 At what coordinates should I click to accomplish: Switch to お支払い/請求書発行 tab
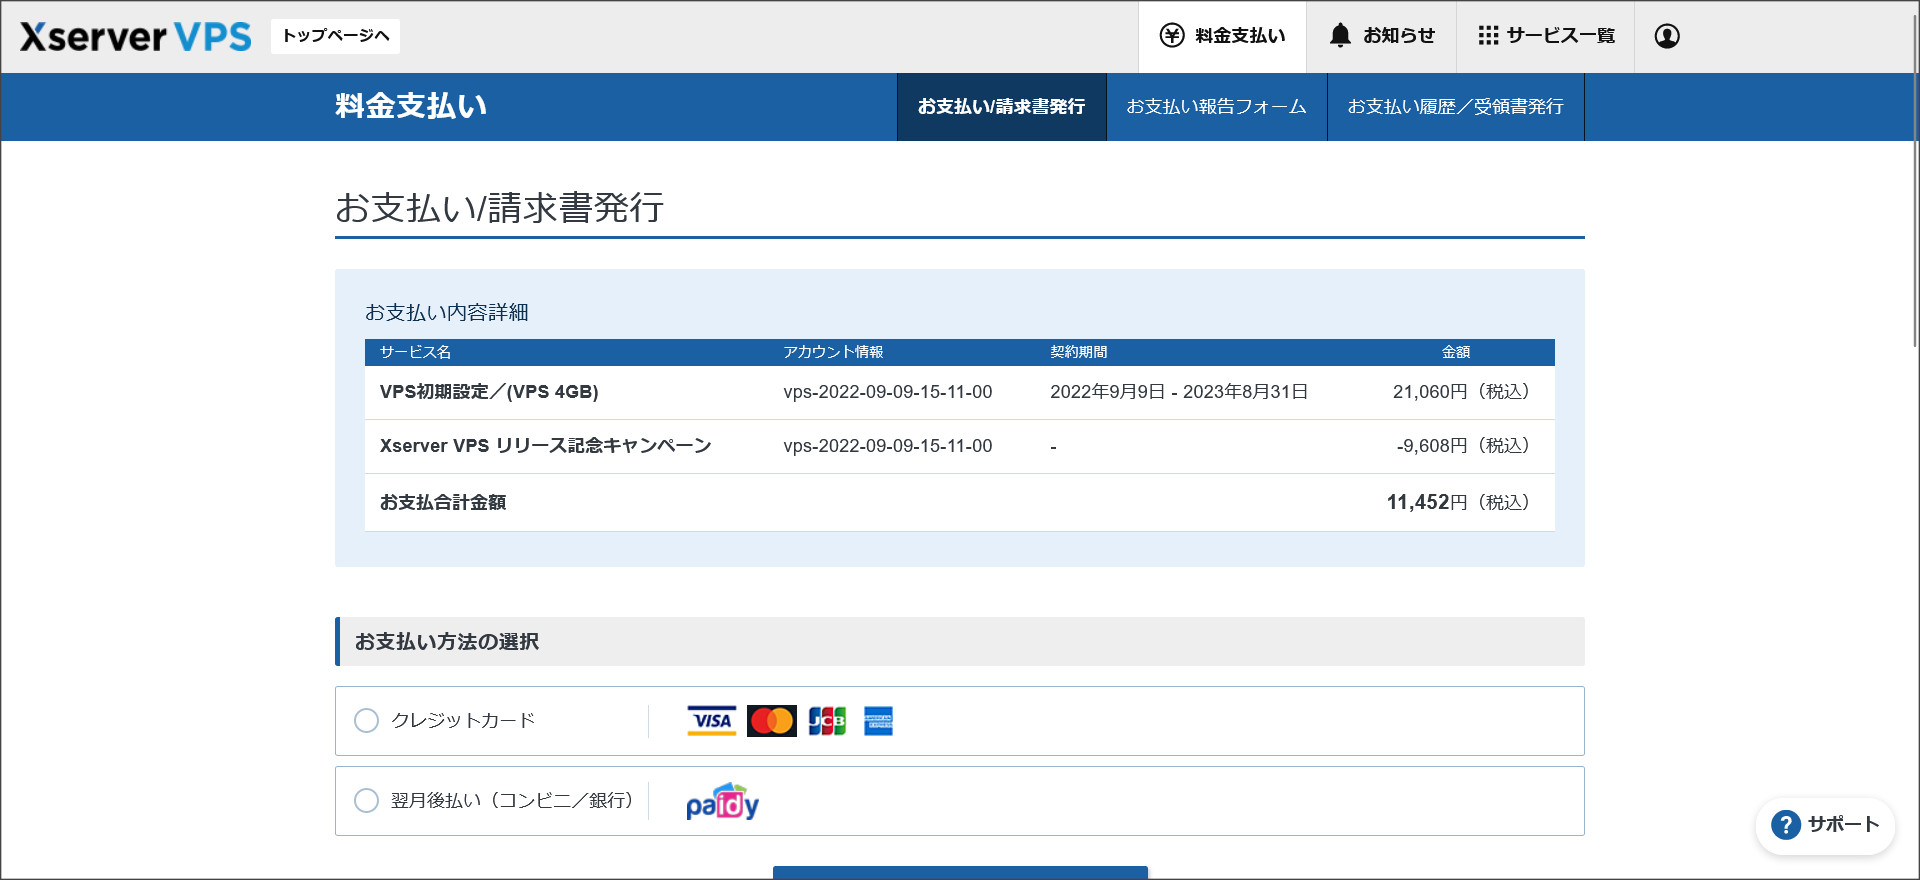click(1001, 107)
